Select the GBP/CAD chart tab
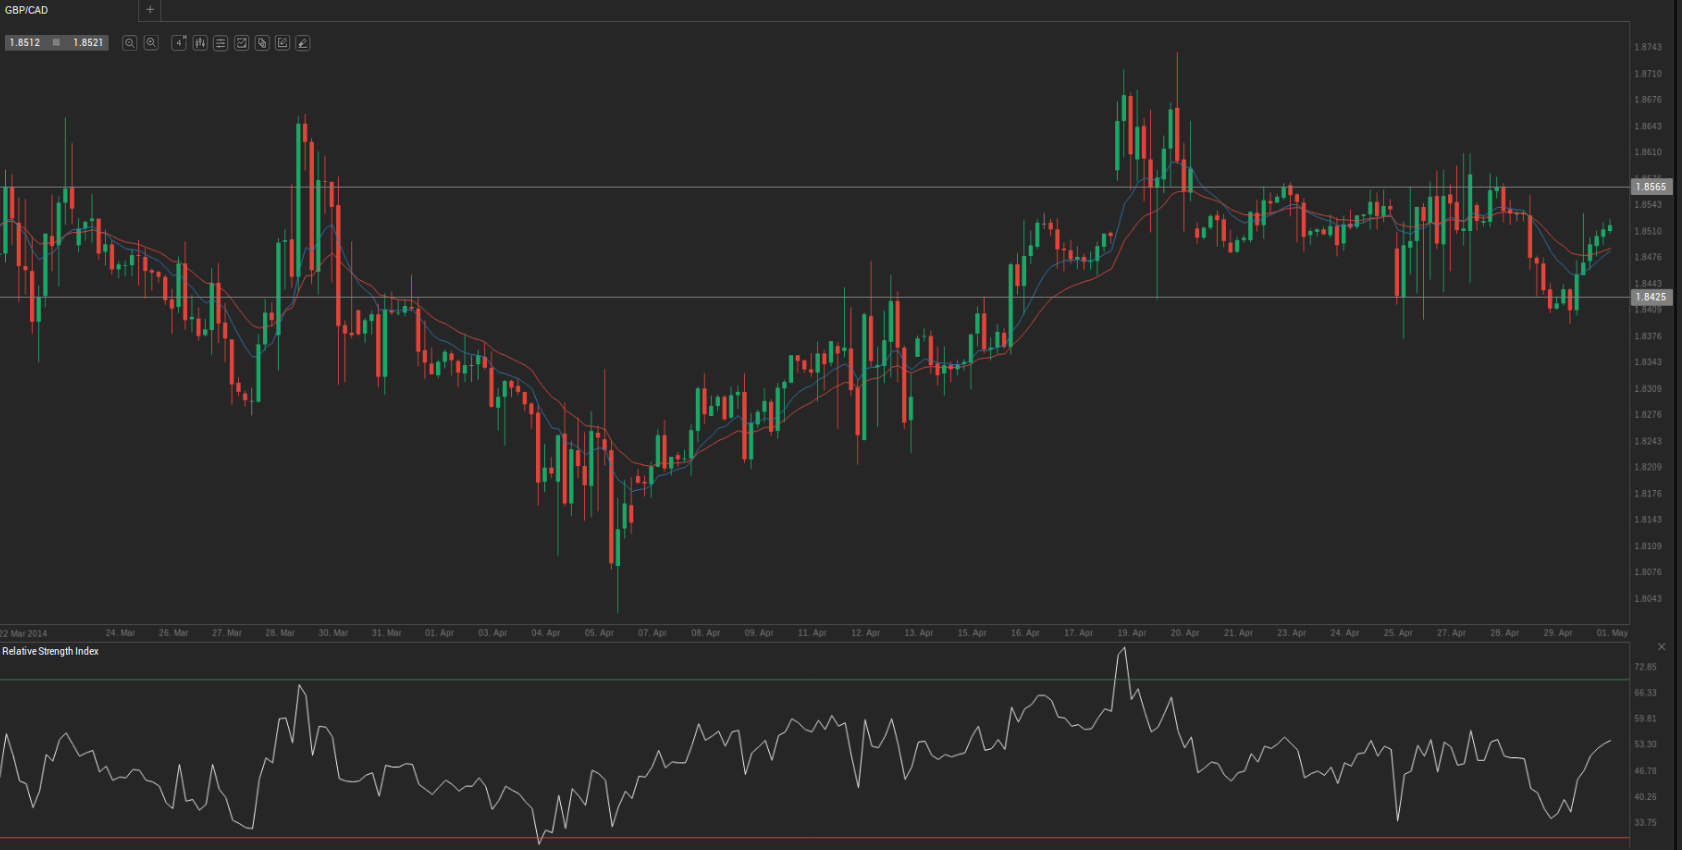The image size is (1682, 850). pos(27,10)
